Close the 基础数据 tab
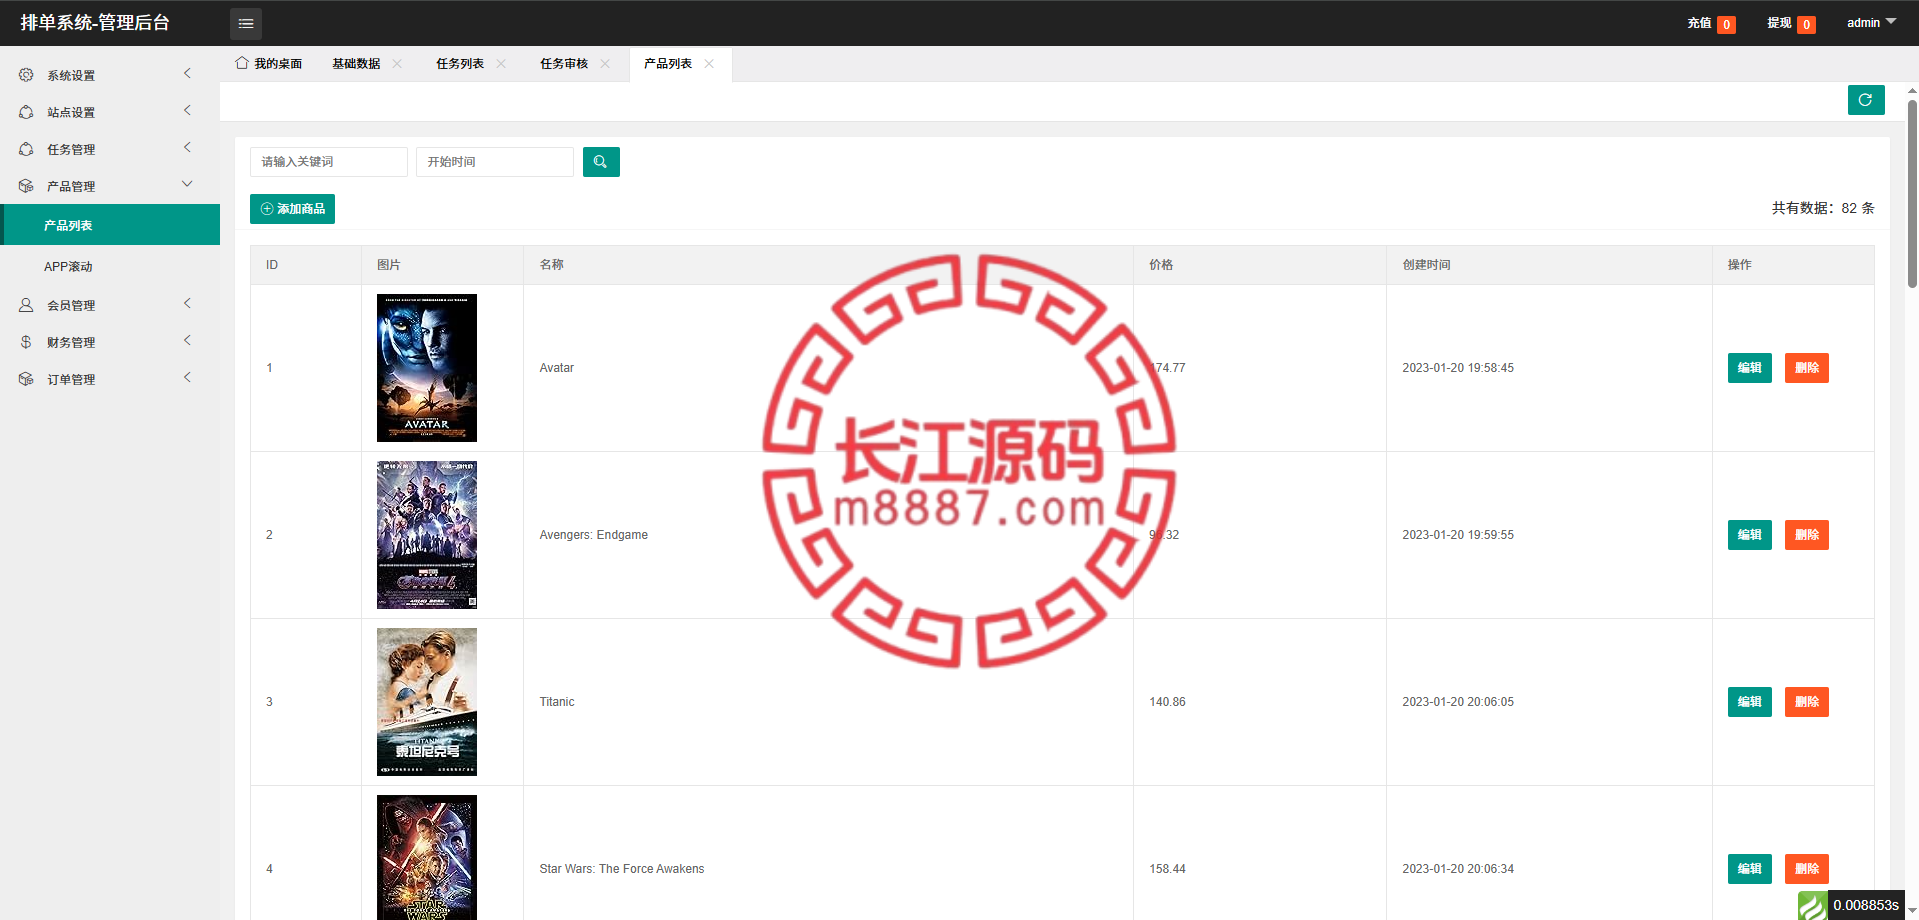Screen dimensions: 1919x920 [x=397, y=64]
